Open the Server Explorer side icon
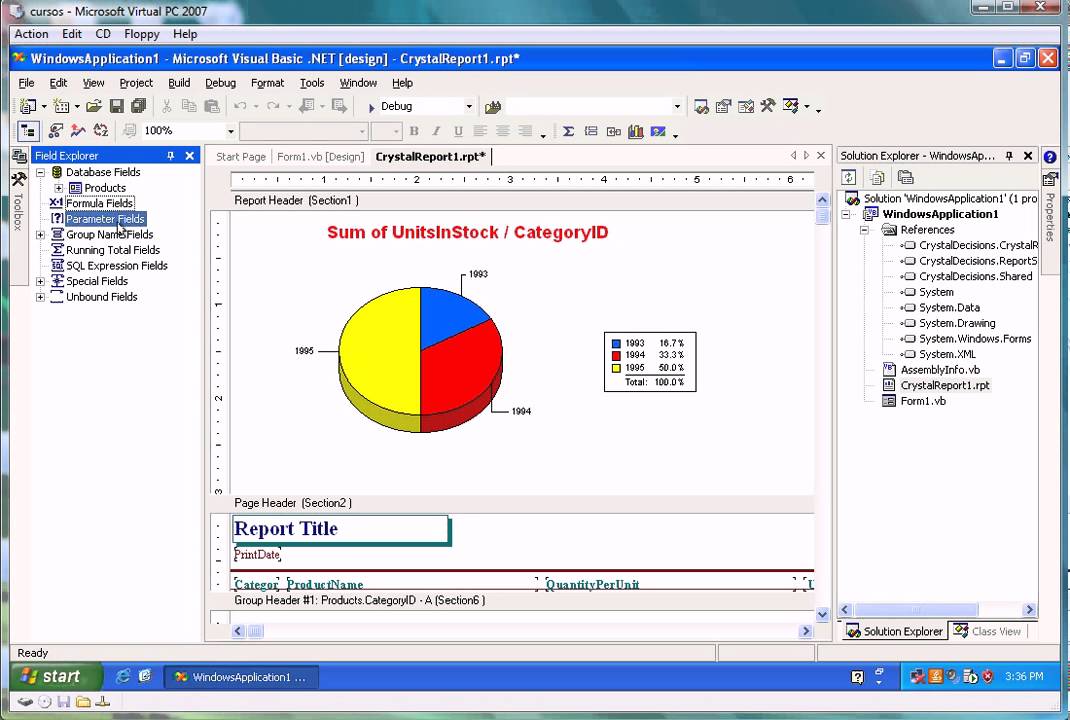The height and width of the screenshot is (720, 1070). tap(19, 156)
